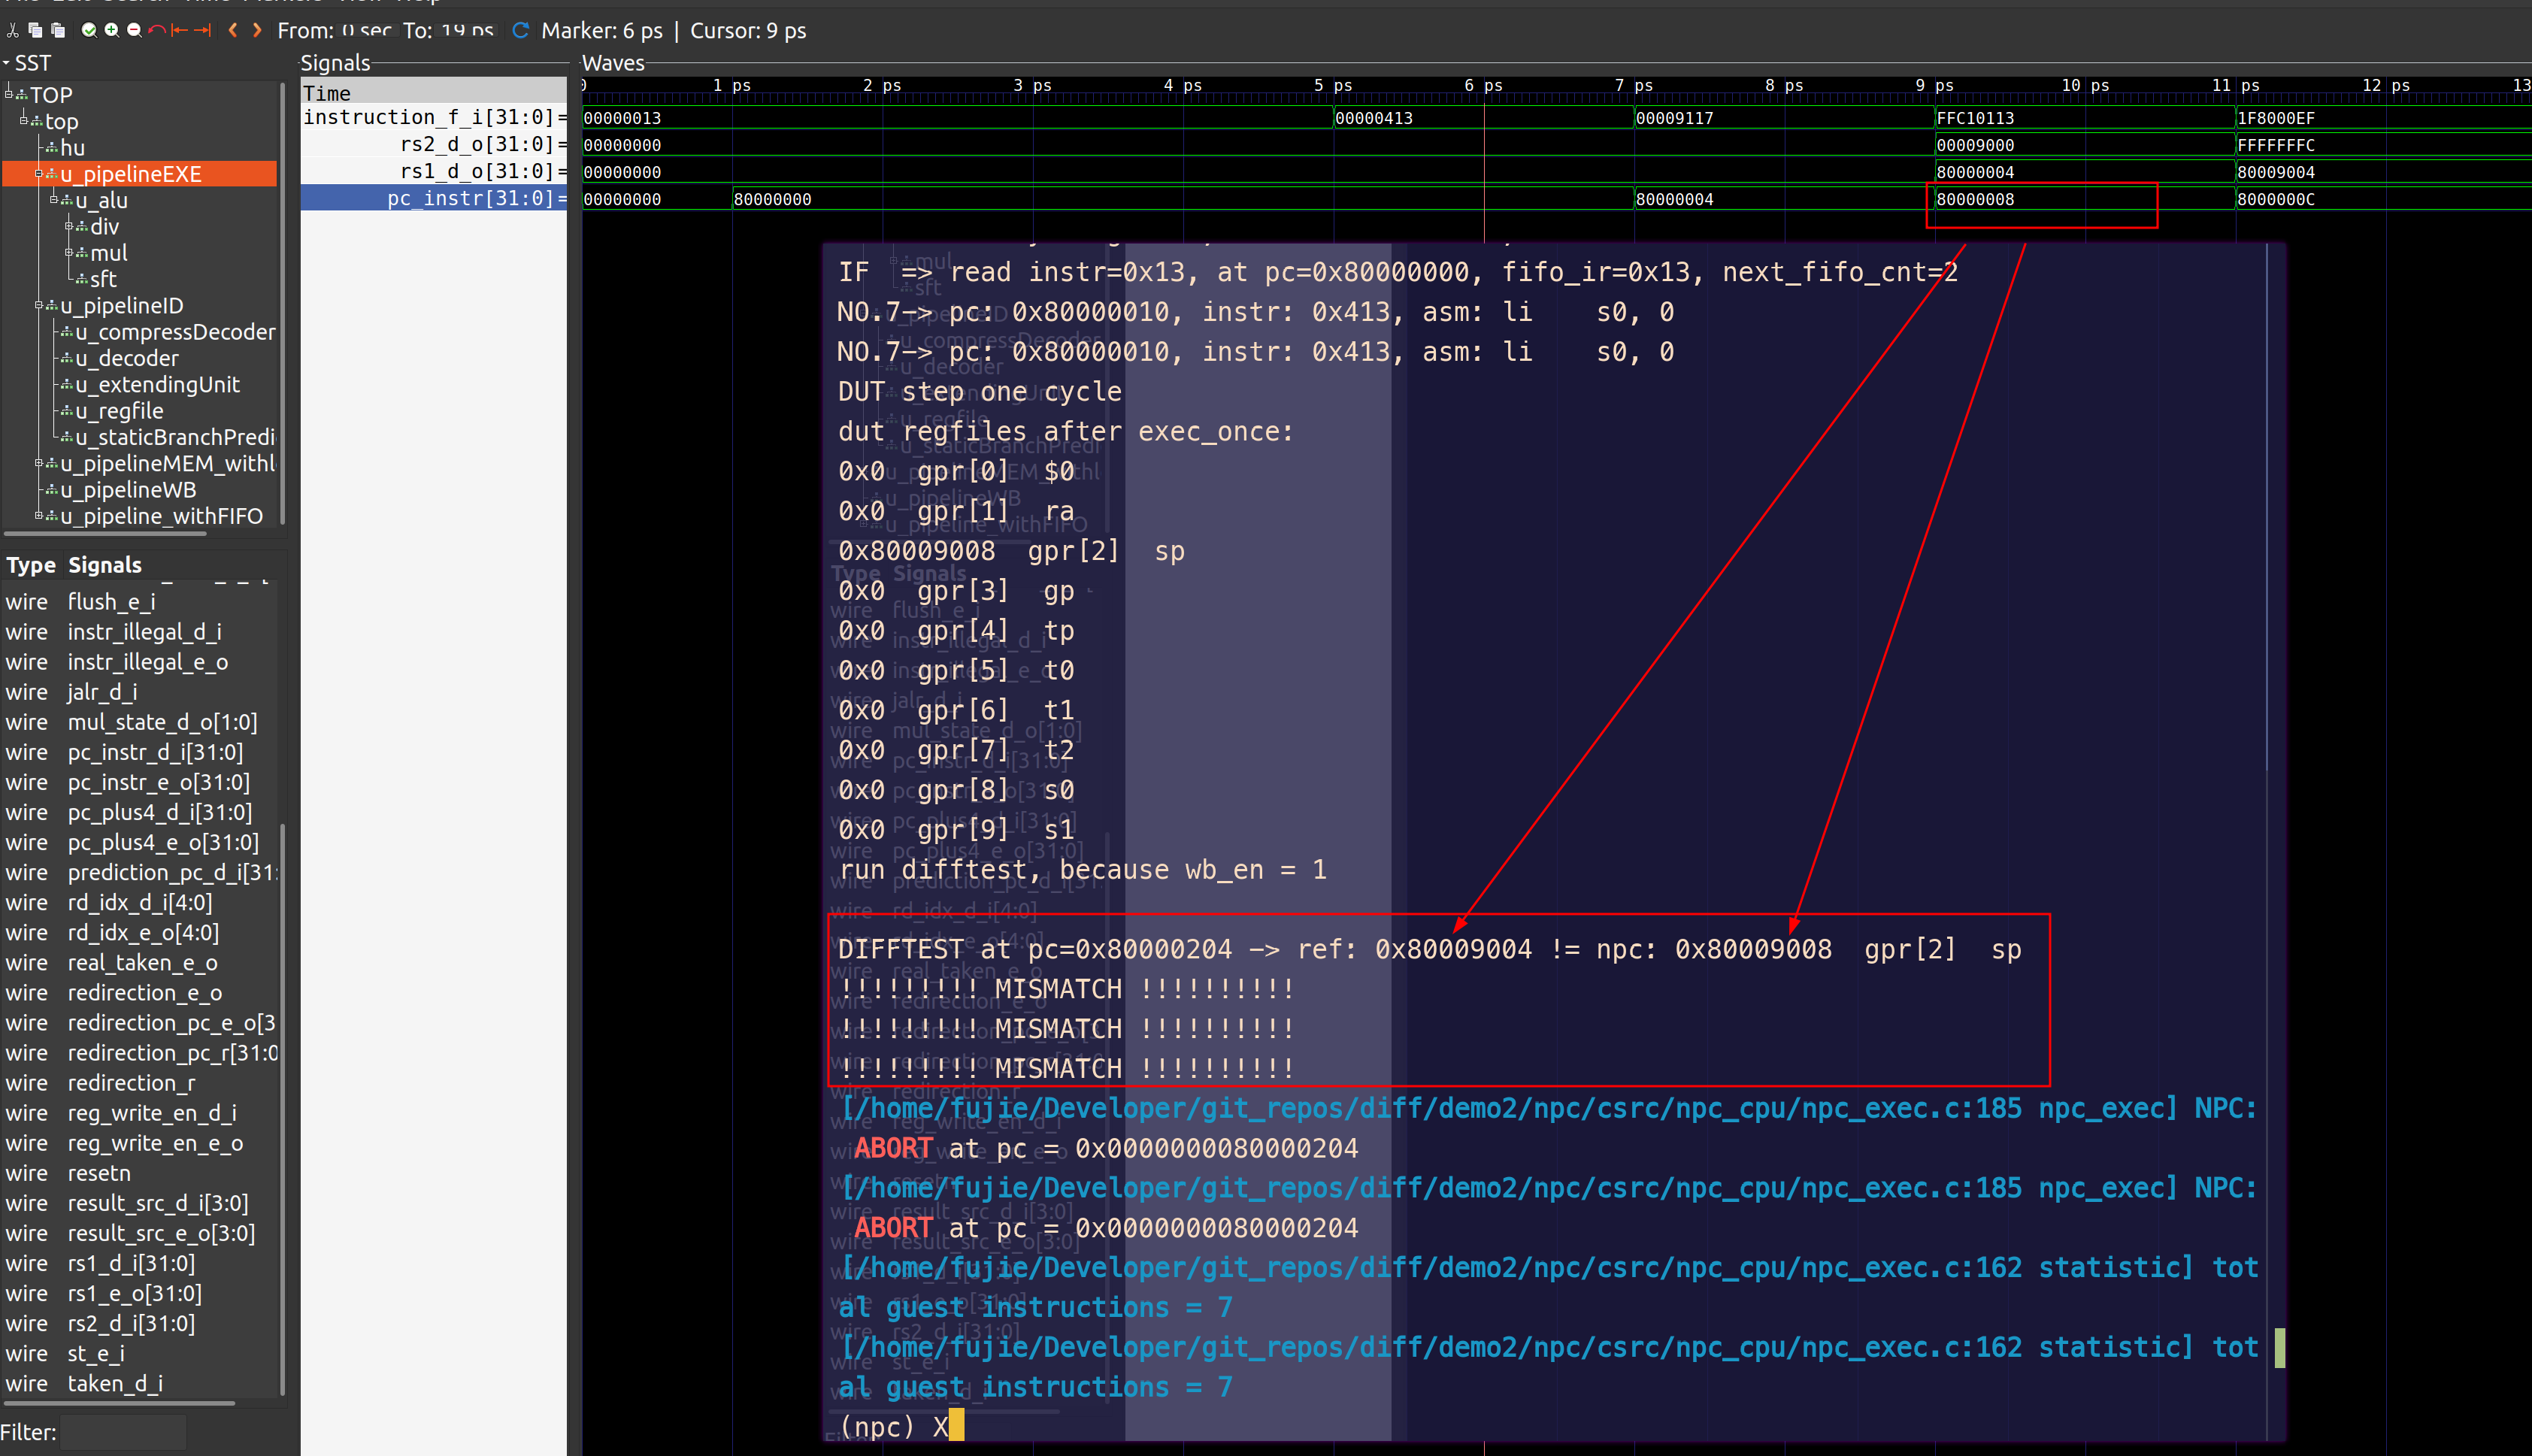Click the module icon beside u_decoder
Screen dimensions: 2532x1456
67,359
